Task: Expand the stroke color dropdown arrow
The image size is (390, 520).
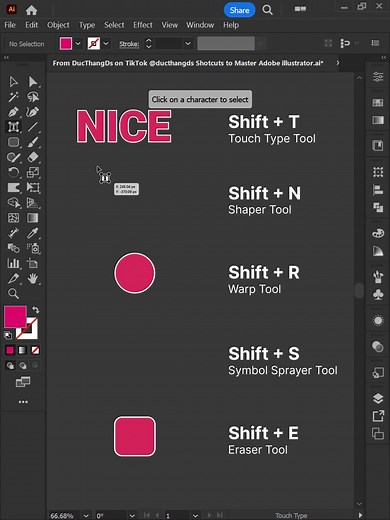Action: [x=106, y=44]
